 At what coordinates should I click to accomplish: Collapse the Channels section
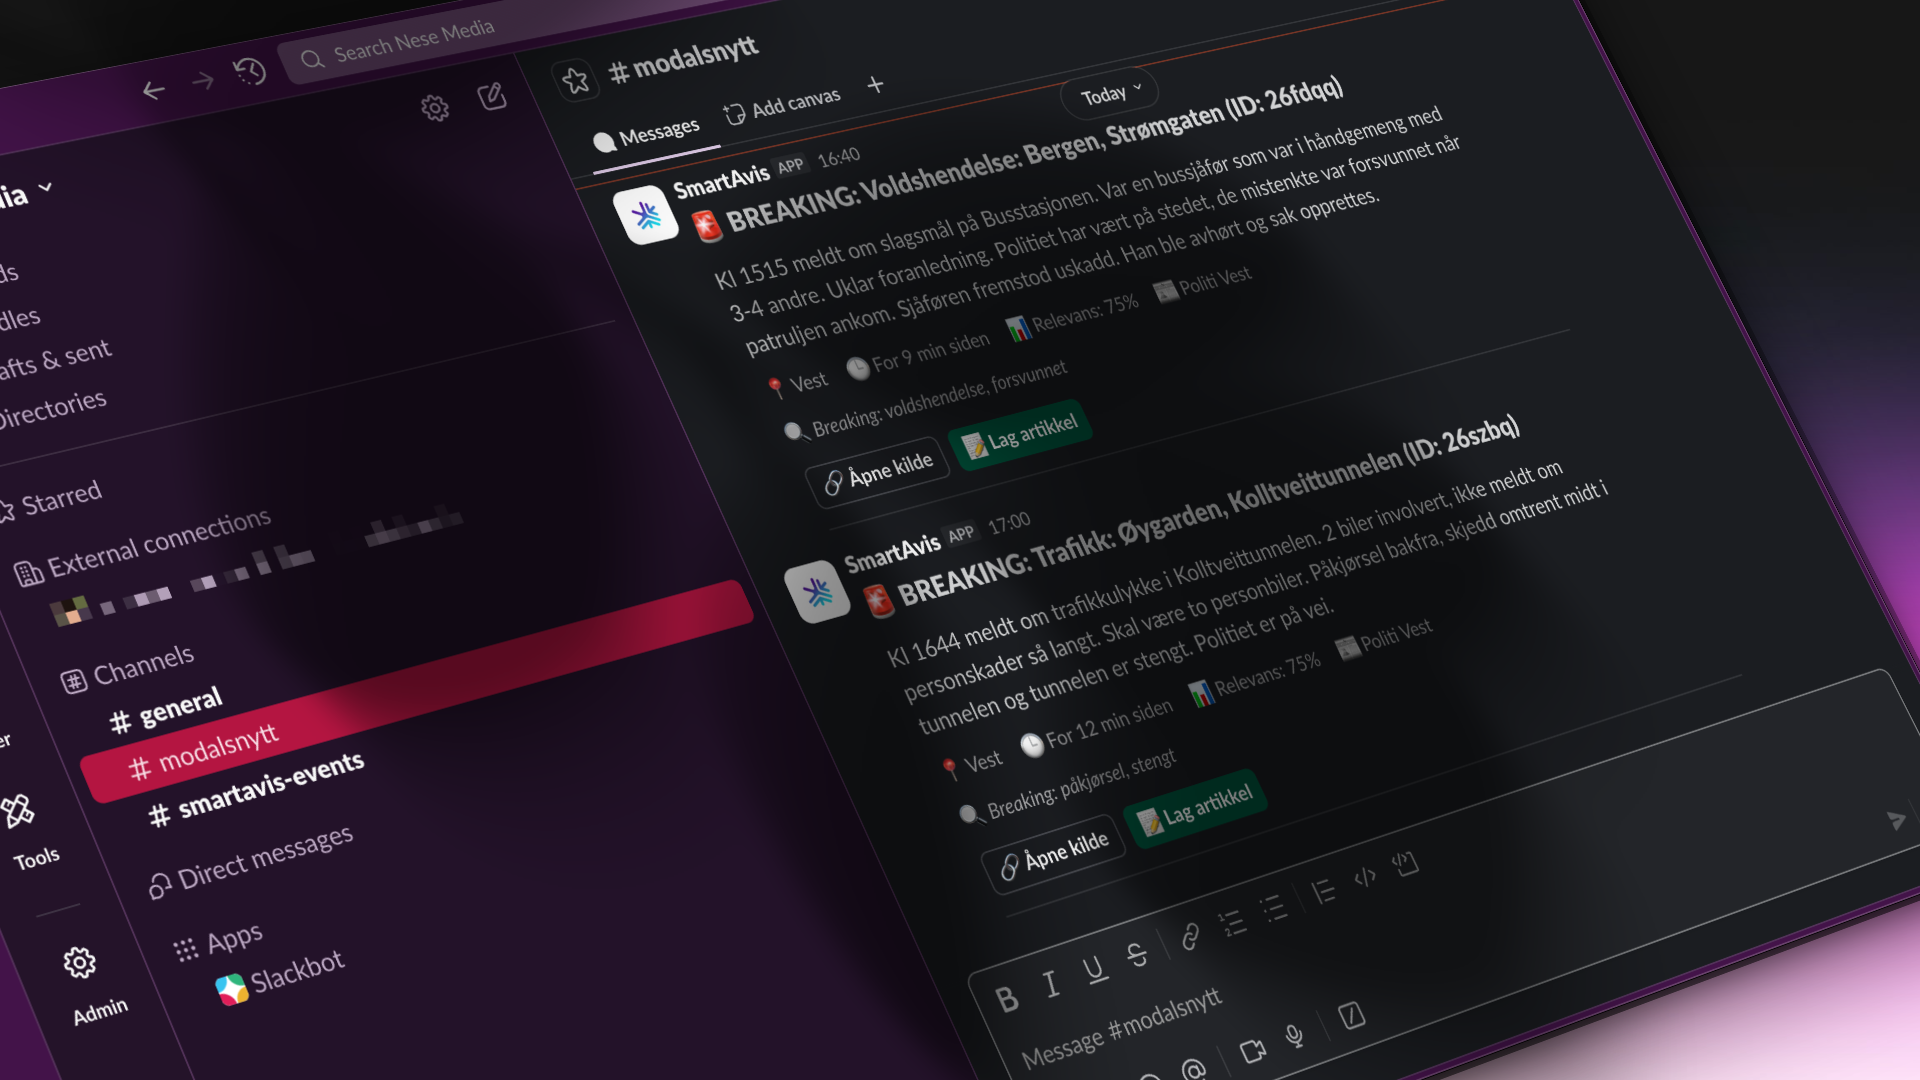click(142, 667)
